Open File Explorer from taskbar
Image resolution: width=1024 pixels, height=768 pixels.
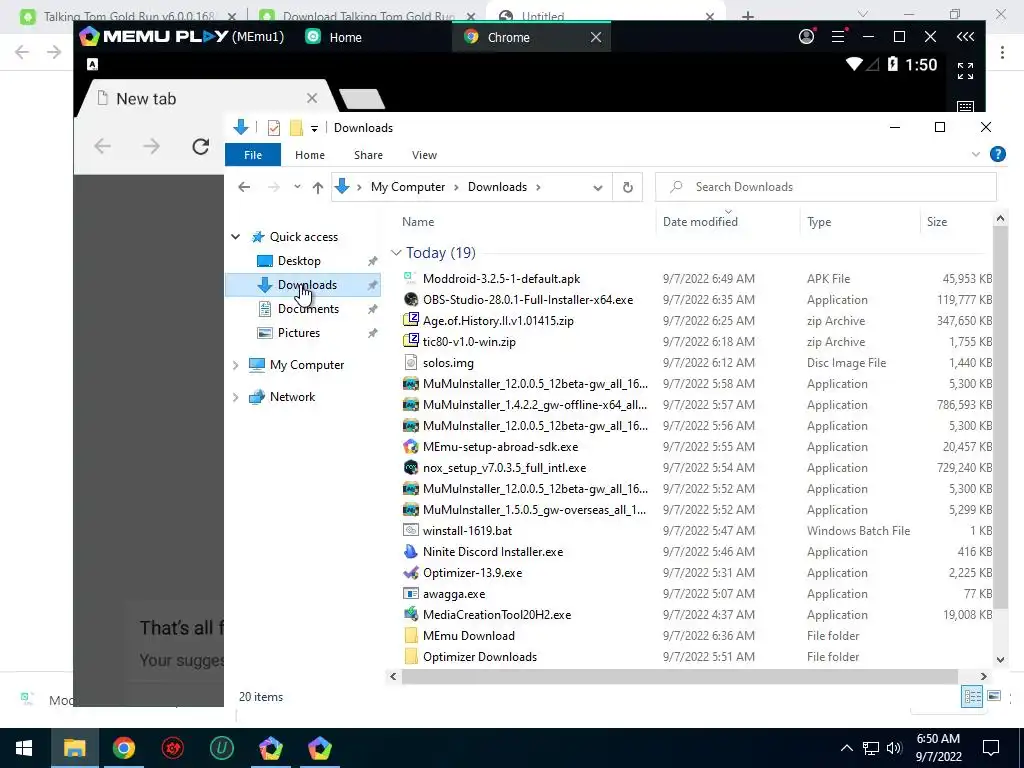click(x=74, y=748)
